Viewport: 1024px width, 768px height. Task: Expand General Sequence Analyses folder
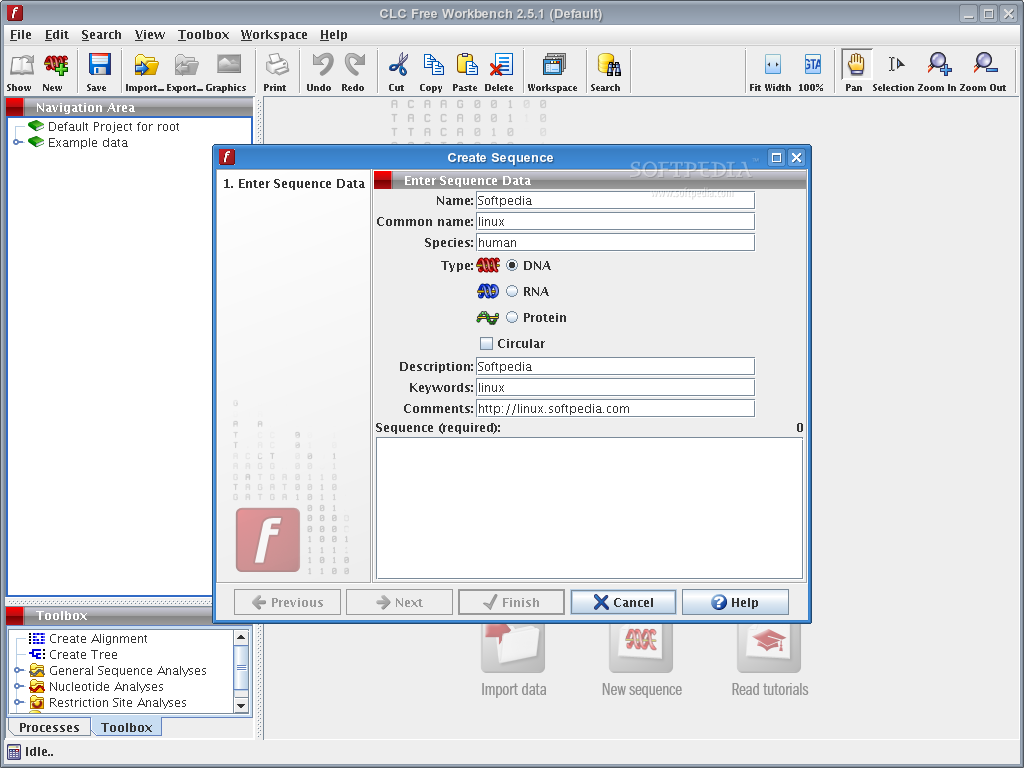click(19, 671)
